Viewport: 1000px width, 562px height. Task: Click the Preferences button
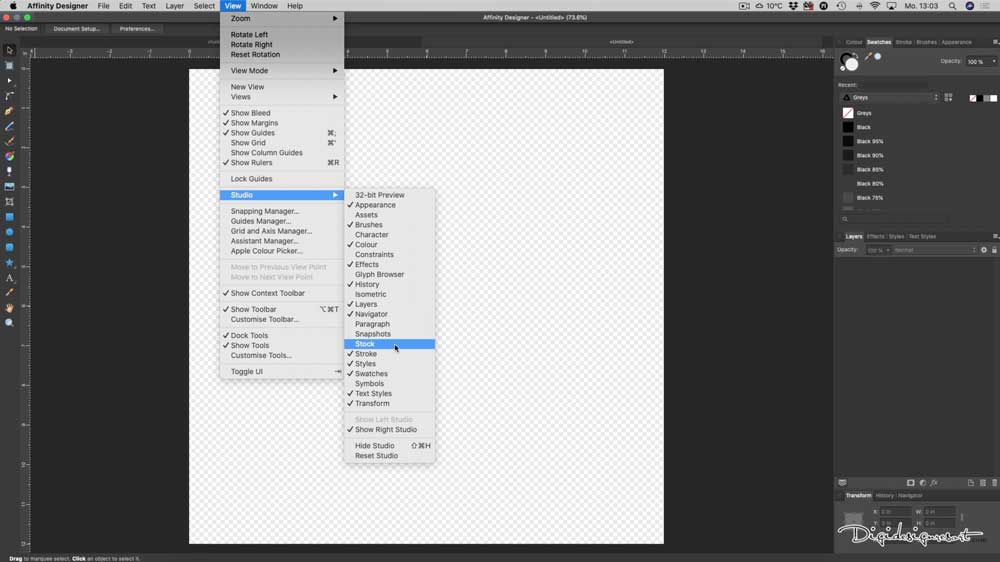coord(136,29)
